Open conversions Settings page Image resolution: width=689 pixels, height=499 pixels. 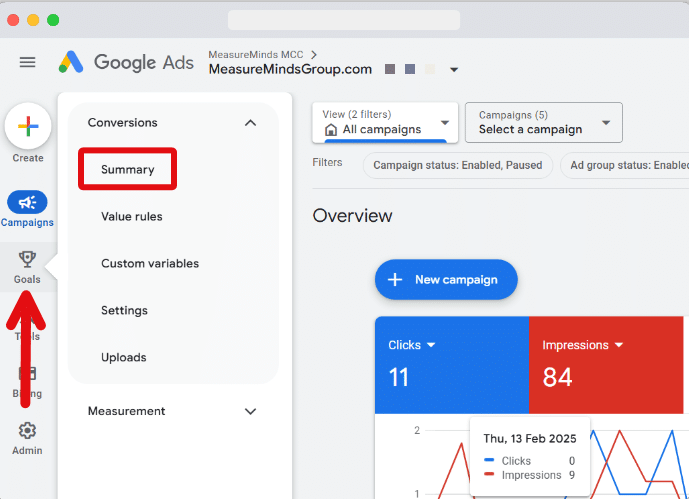(x=124, y=311)
